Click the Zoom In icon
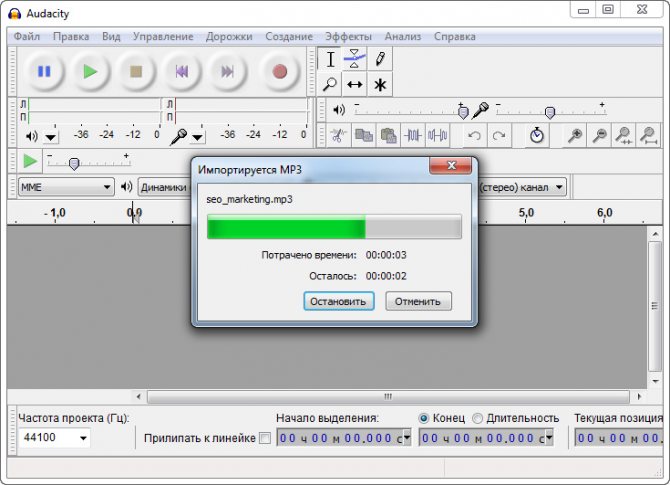 [x=575, y=135]
